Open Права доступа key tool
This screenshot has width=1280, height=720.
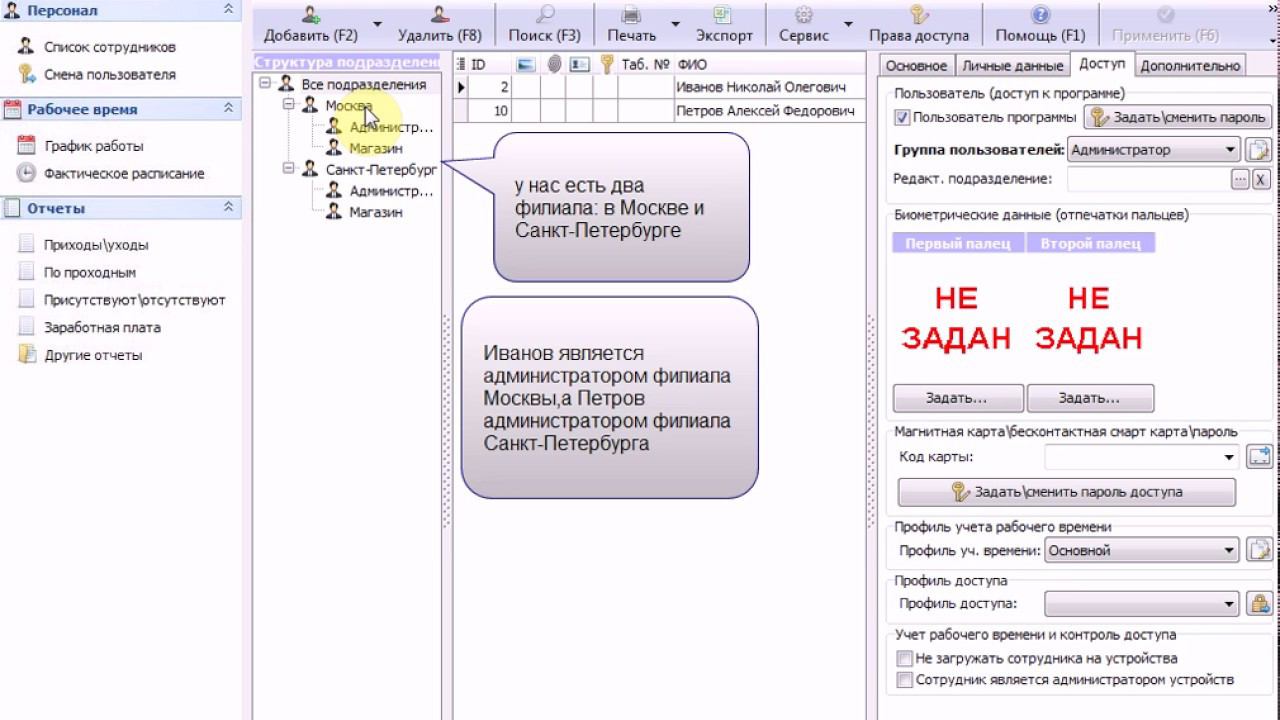tap(919, 15)
